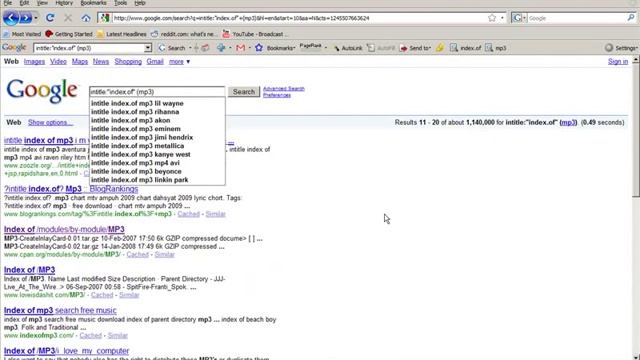Open the File menu
The image size is (640, 360).
pos(8,3)
